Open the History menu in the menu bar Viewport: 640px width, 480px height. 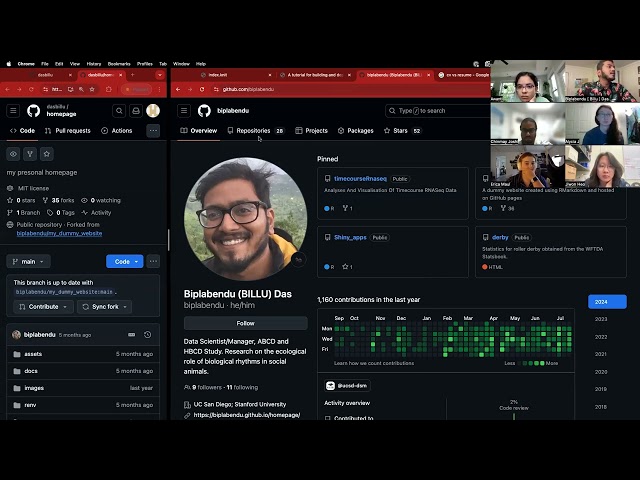(94, 64)
